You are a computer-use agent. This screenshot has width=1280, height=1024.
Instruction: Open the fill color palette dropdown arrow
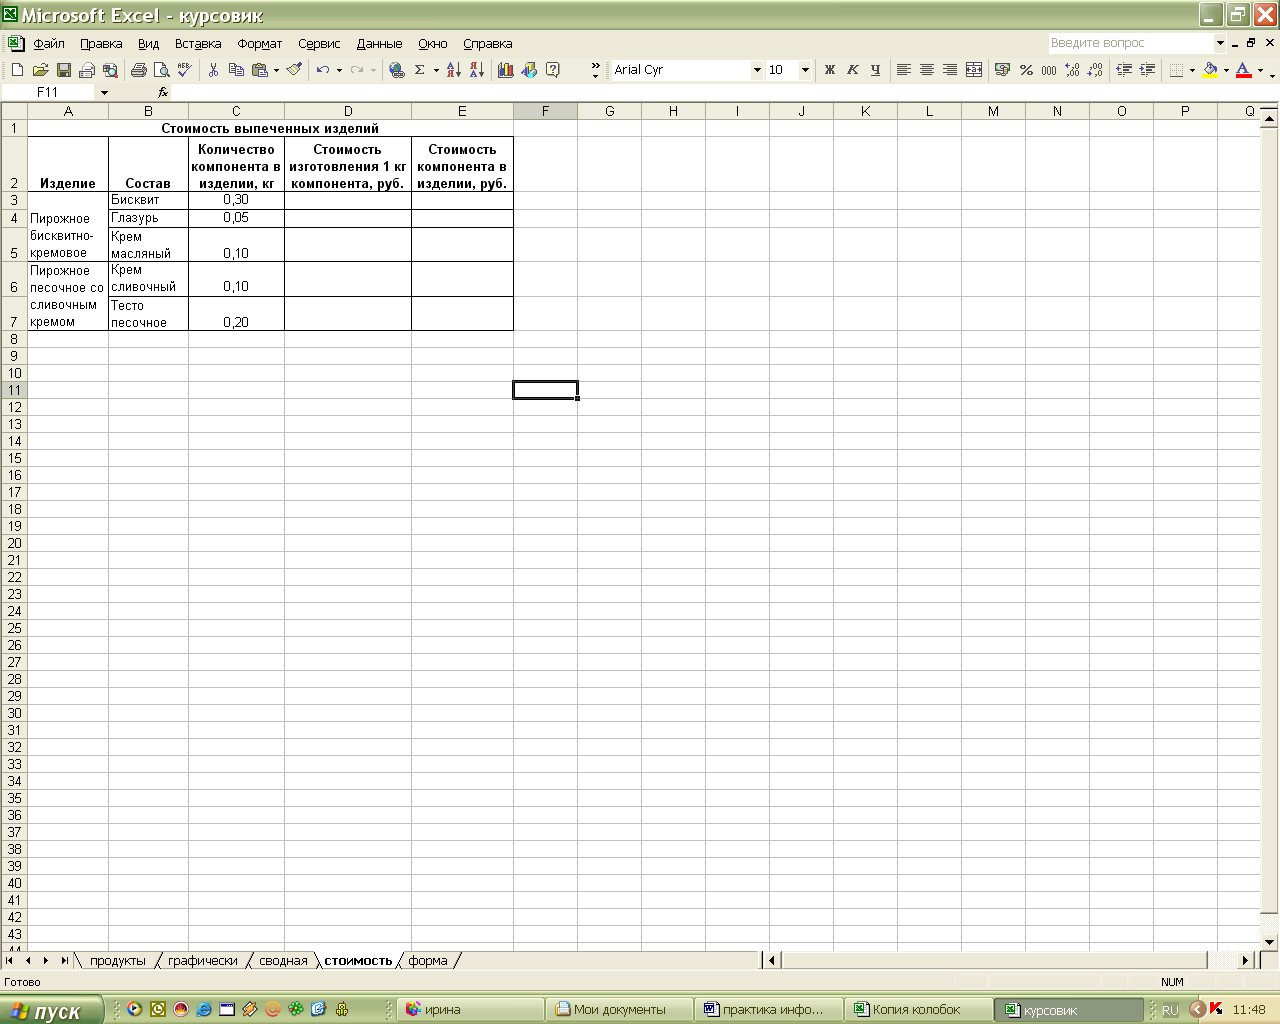point(1226,70)
